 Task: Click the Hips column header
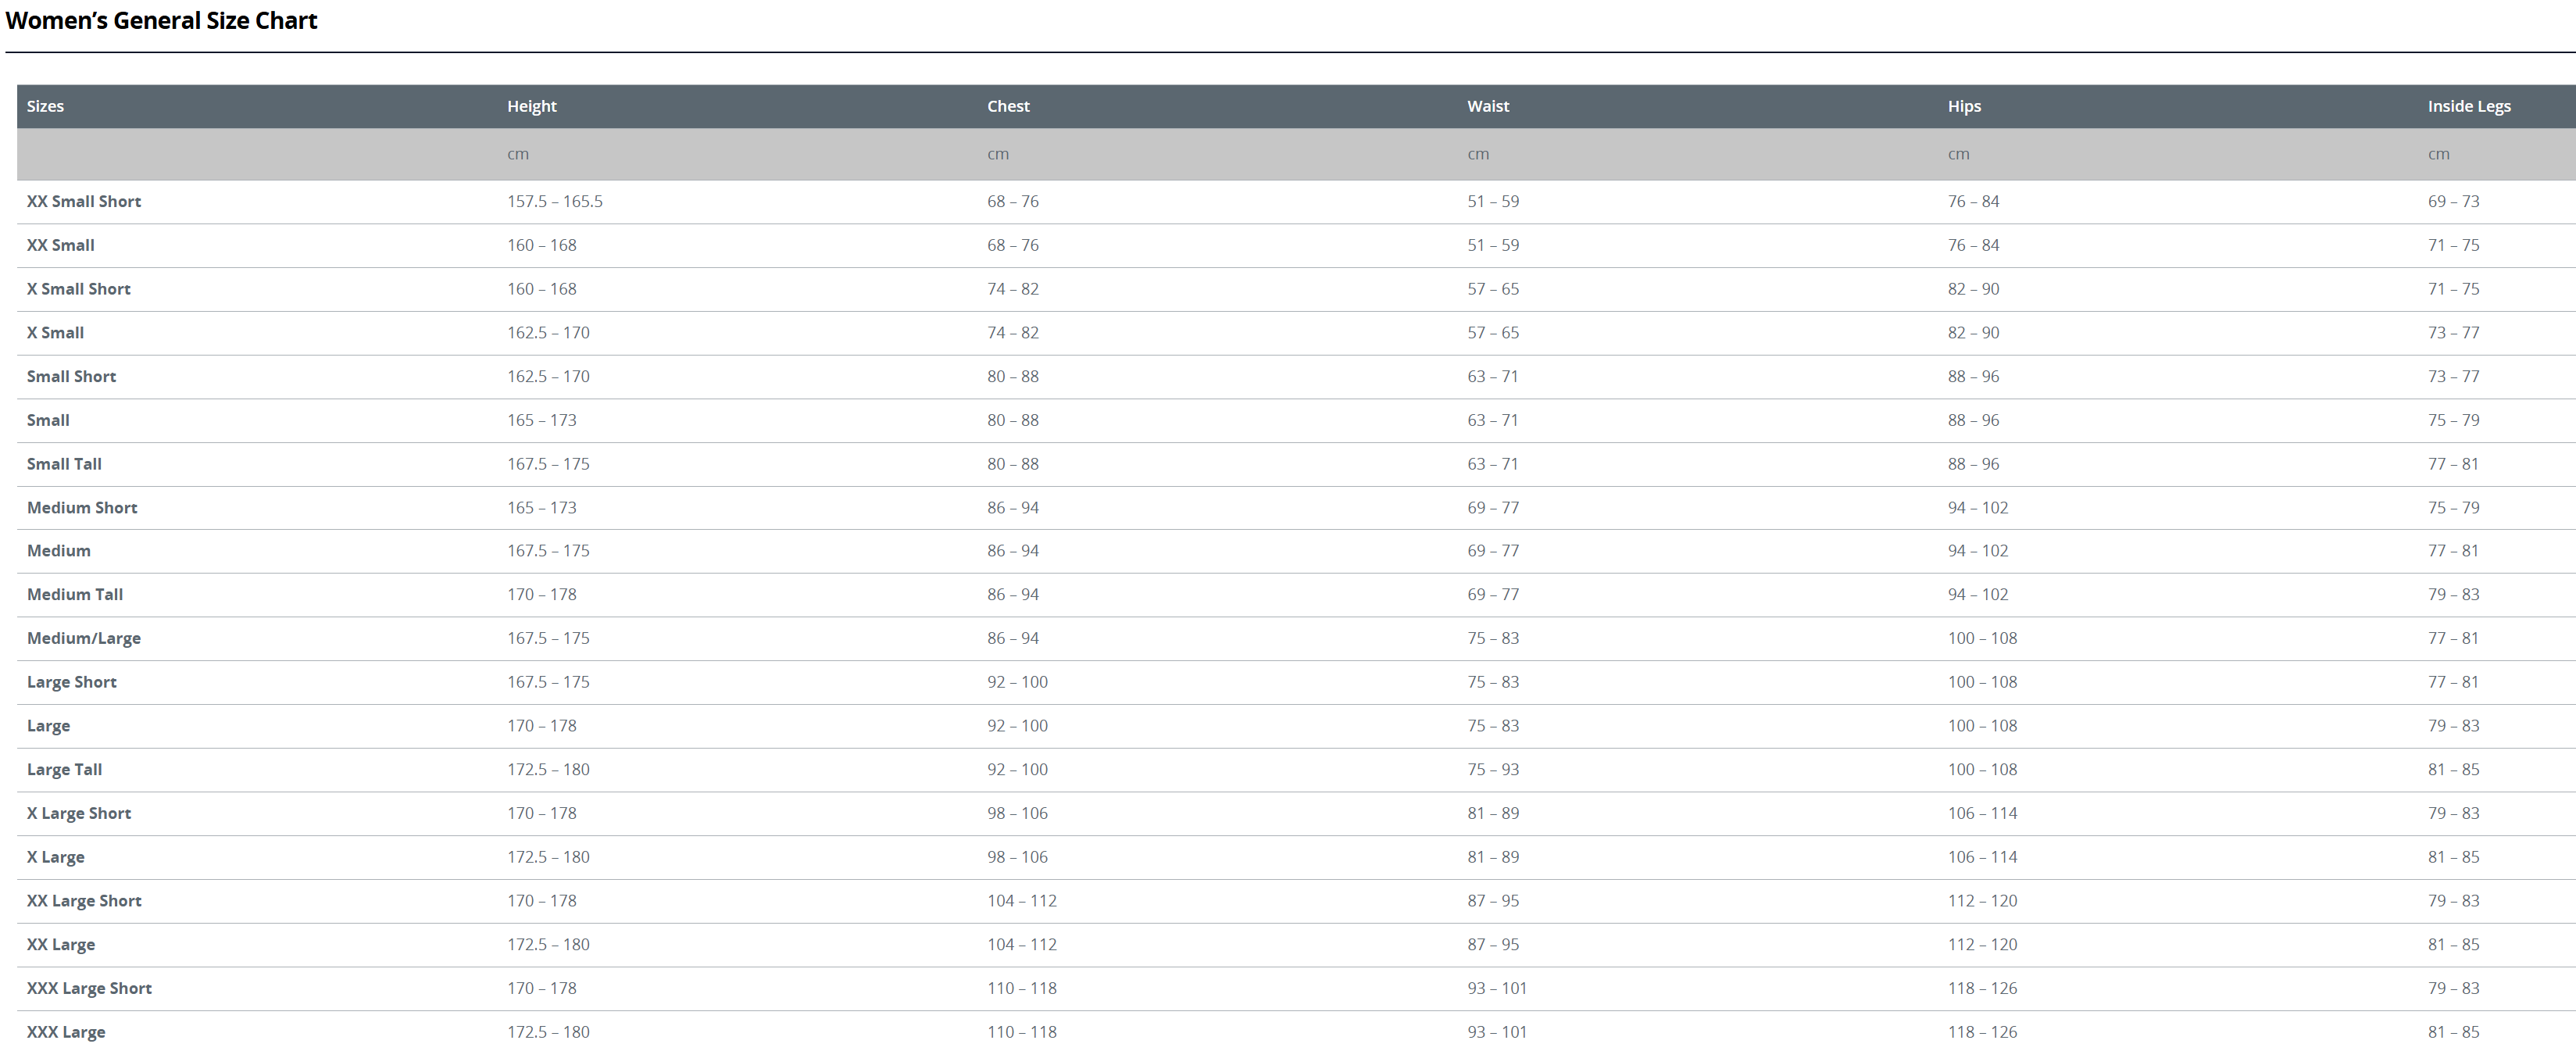[x=1963, y=106]
